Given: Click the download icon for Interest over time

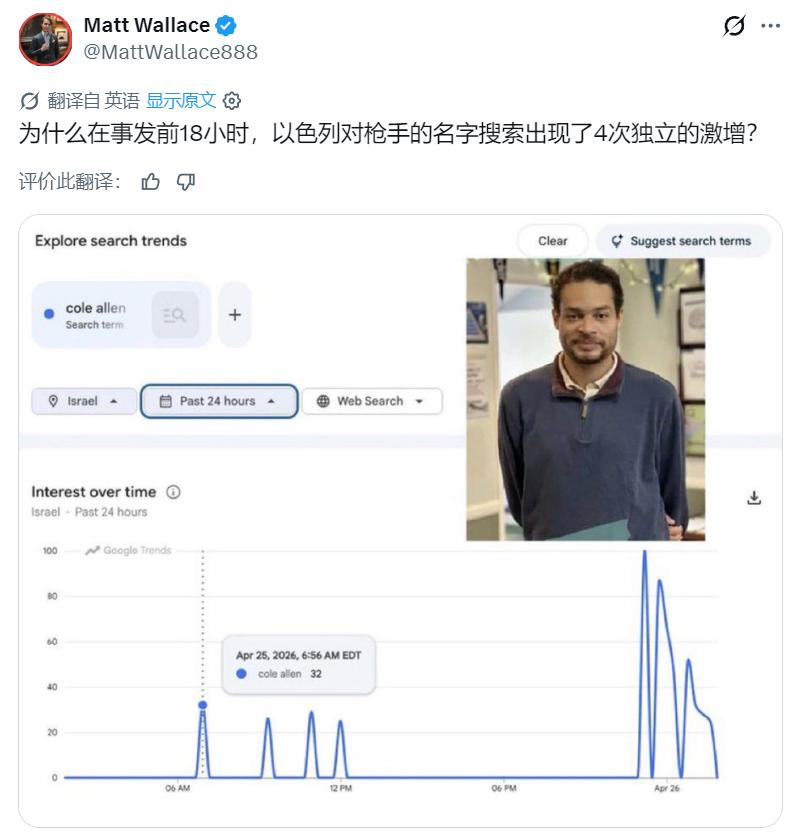Looking at the screenshot, I should pyautogui.click(x=754, y=498).
